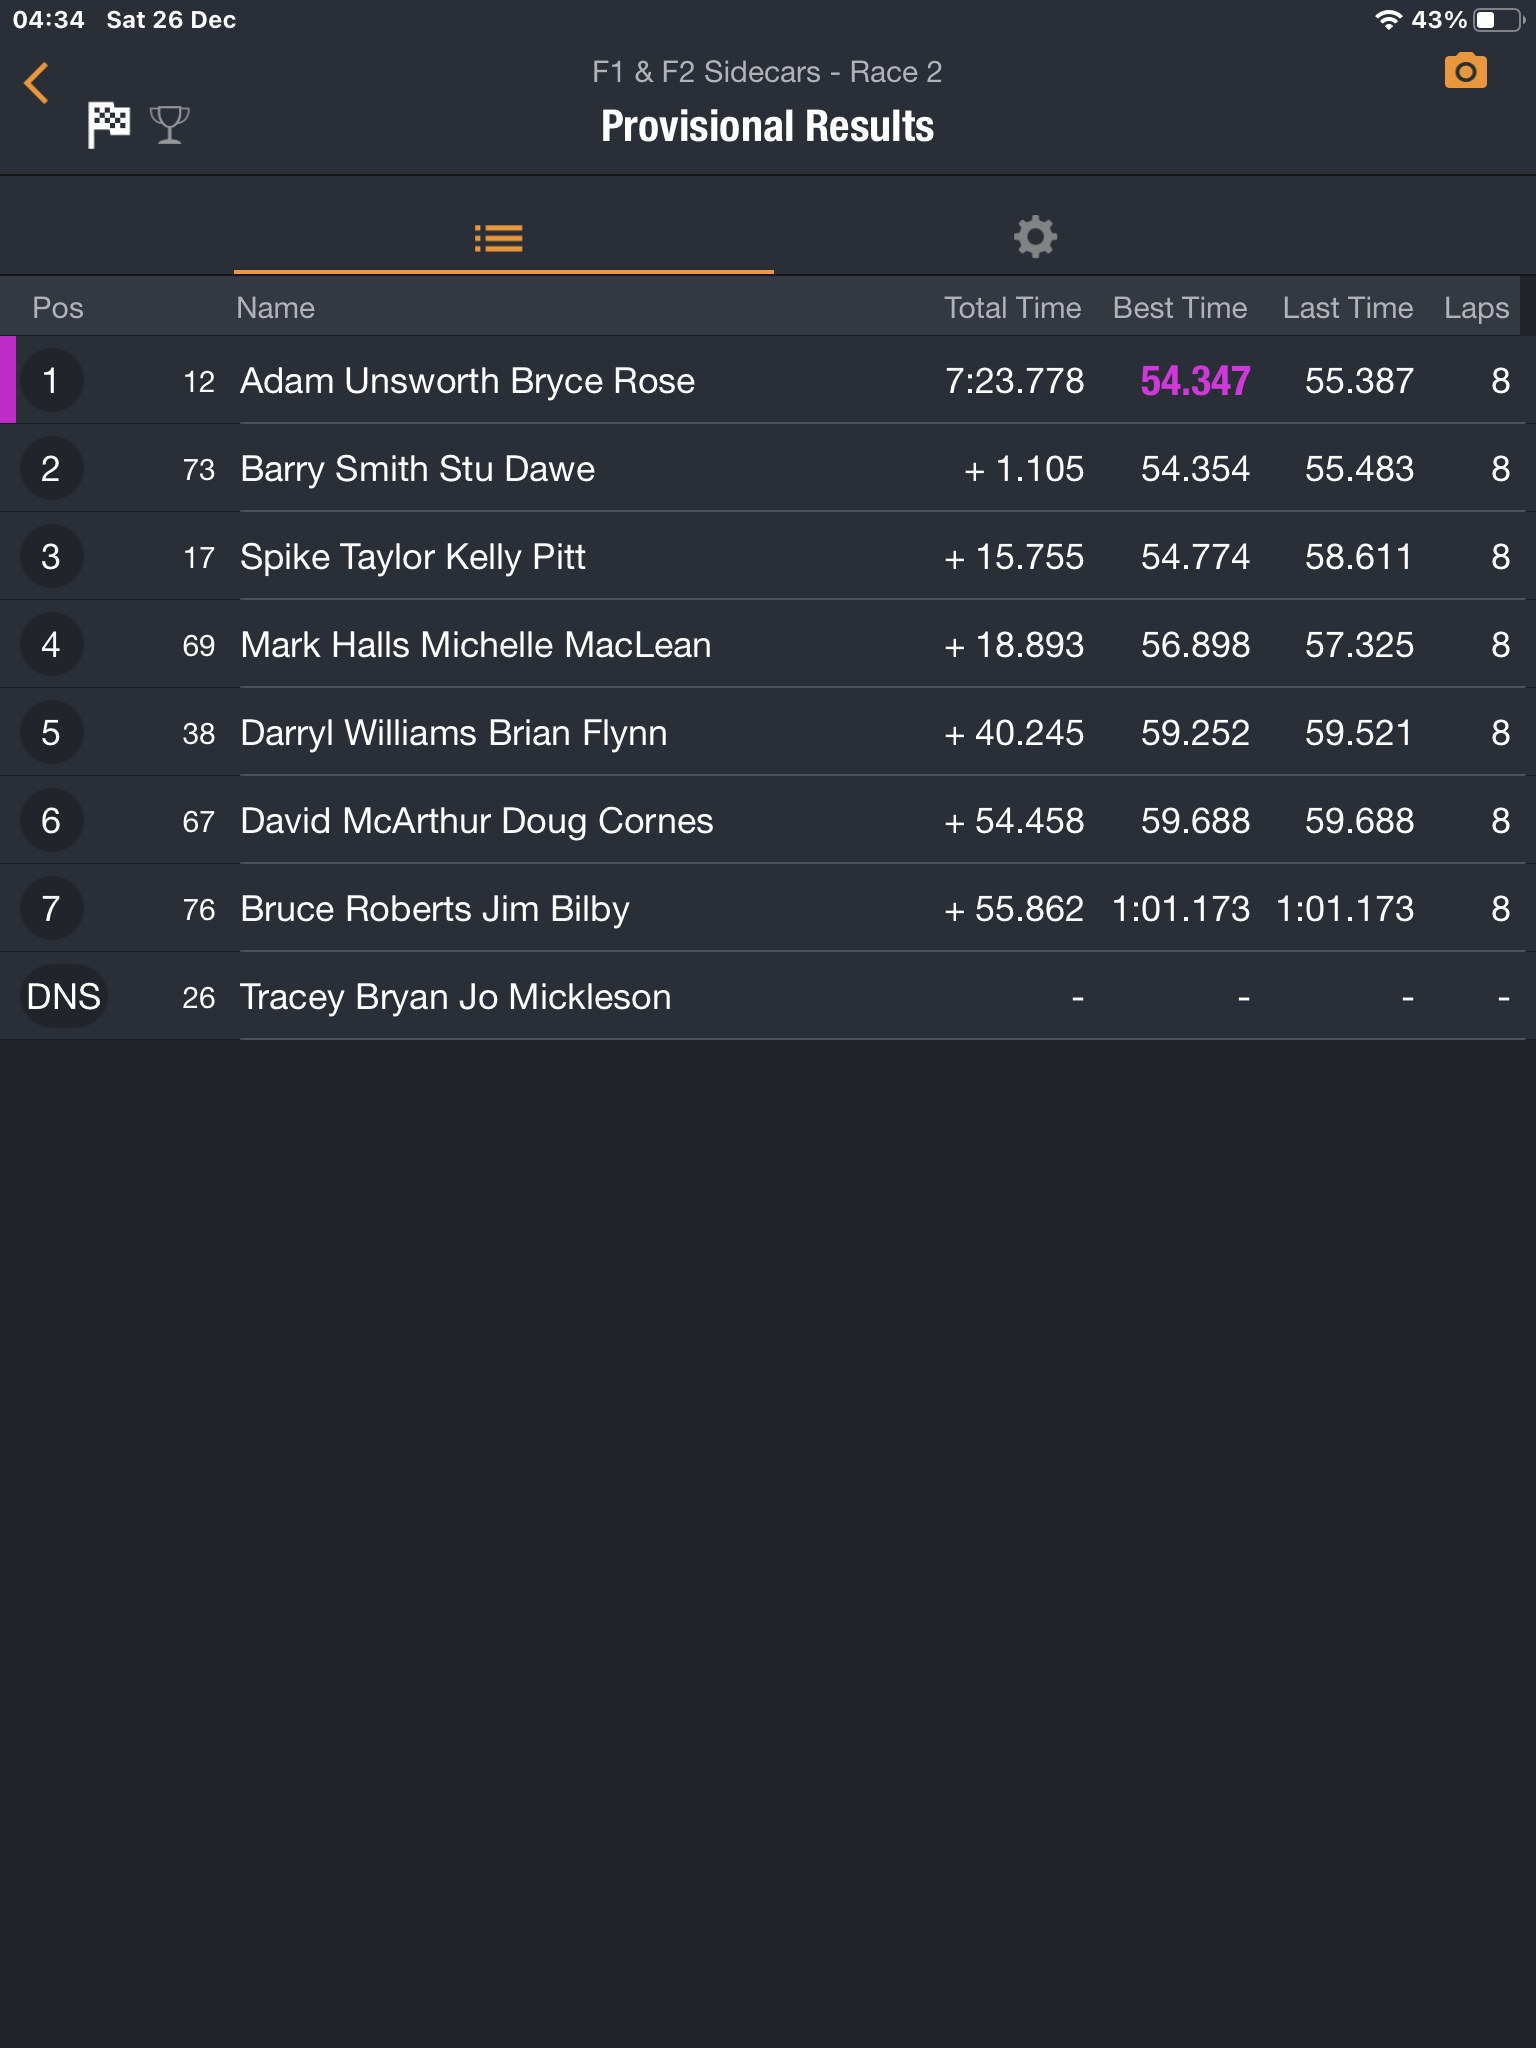Screen dimensions: 1536x2048
Task: Sort by the Best Time column header
Action: 1180,308
